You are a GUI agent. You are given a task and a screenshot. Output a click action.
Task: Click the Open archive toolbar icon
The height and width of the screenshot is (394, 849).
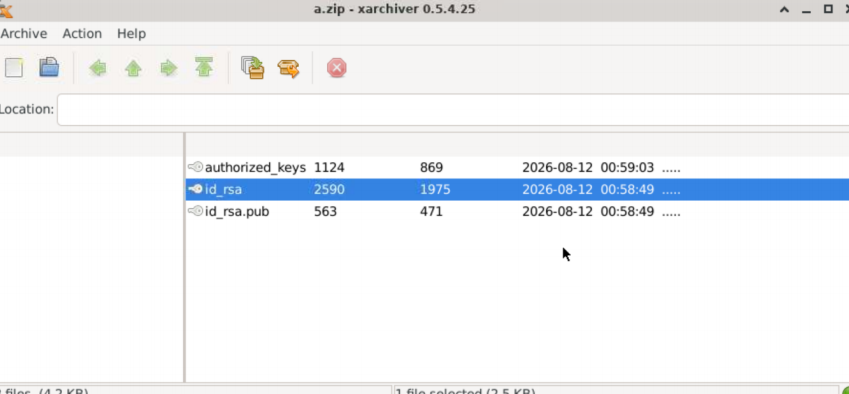[49, 68]
